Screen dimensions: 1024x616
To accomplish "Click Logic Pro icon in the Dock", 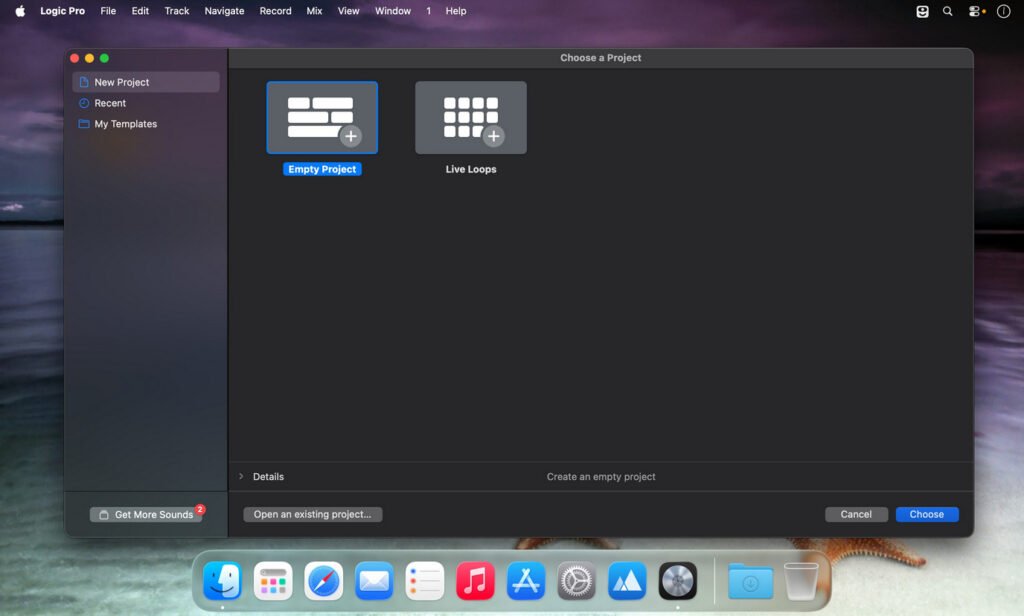I will [678, 581].
